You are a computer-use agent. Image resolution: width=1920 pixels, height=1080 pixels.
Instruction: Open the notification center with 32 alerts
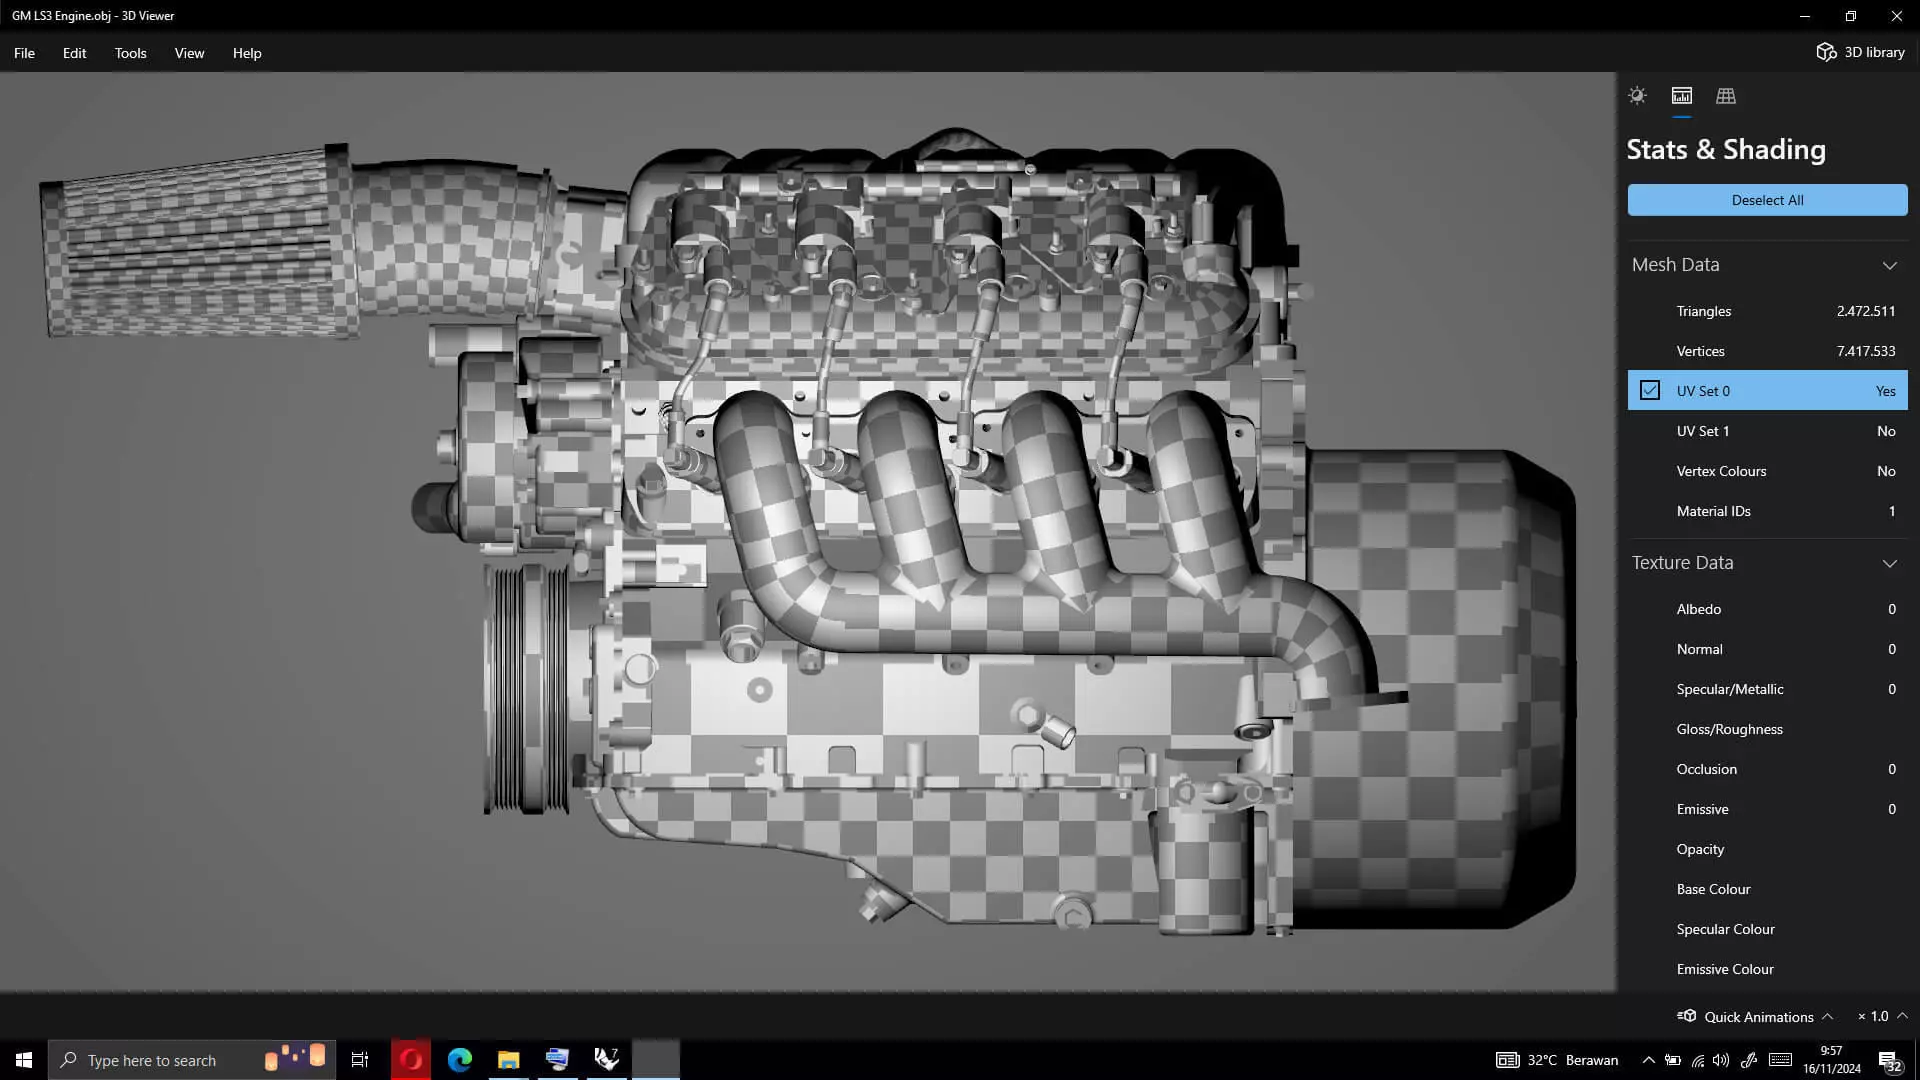tap(1889, 1061)
